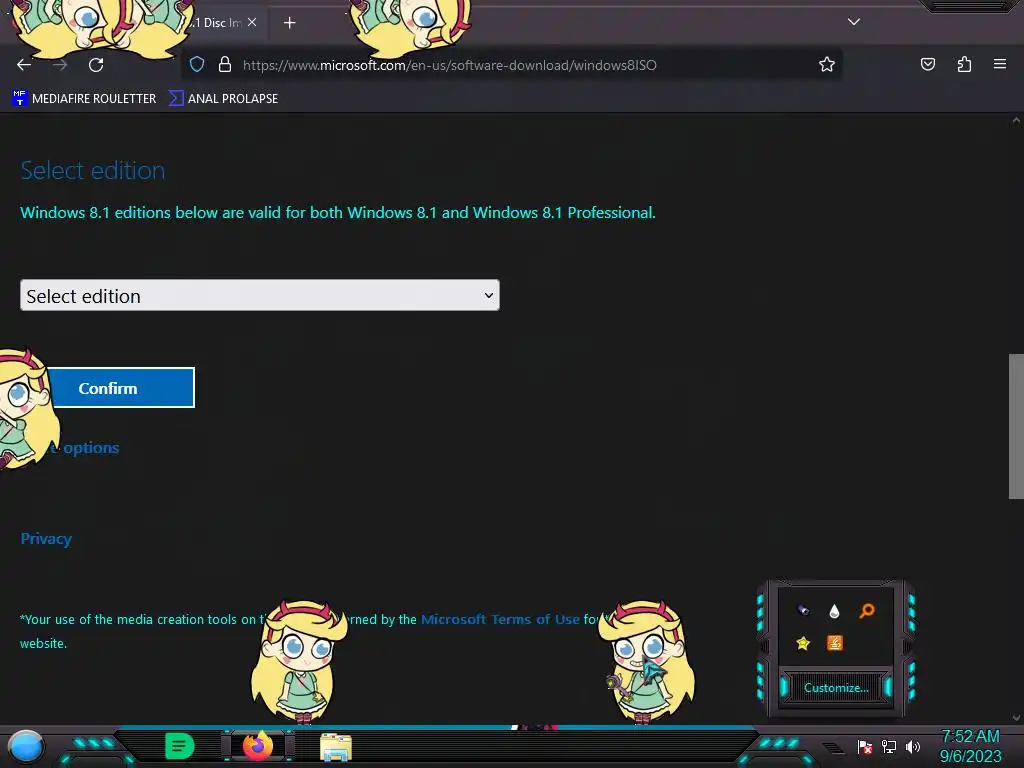Open the Microsoft Terms of Use link

[x=500, y=619]
